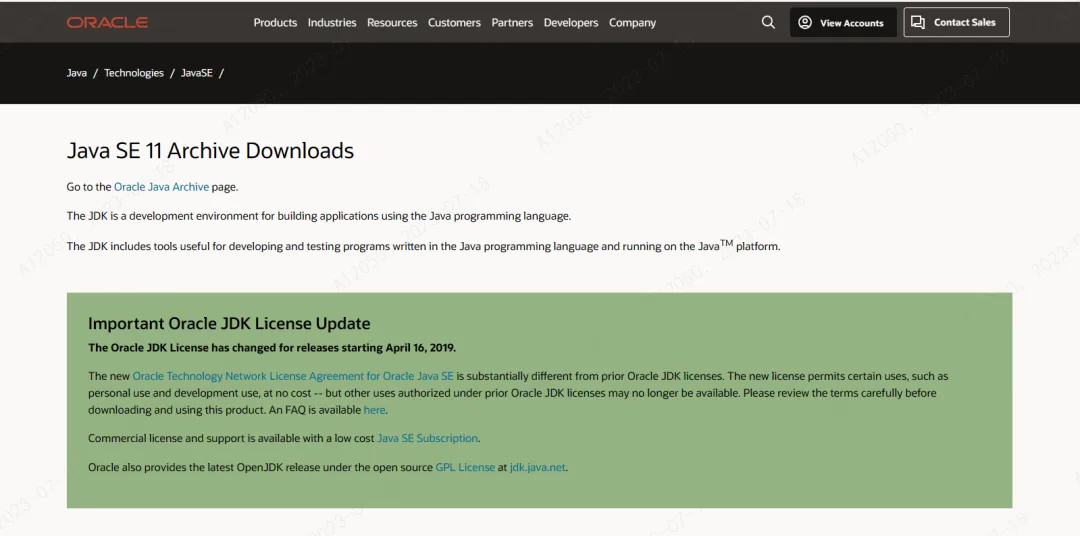The width and height of the screenshot is (1080, 536).
Task: Open the Developers menu
Action: 571,22
